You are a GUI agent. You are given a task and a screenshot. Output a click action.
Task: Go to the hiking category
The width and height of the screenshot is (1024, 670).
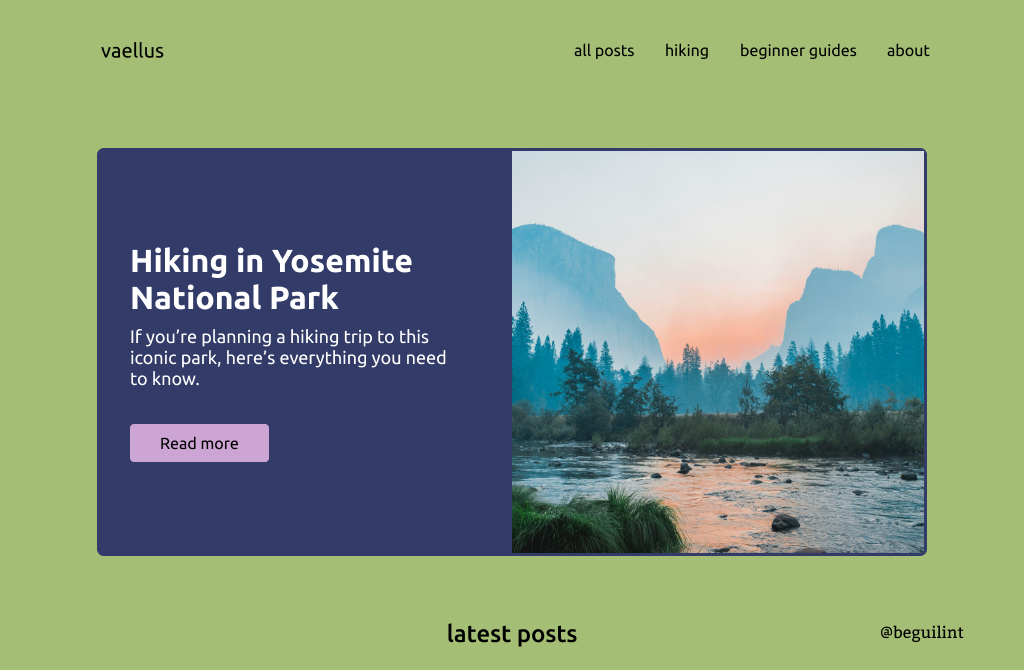click(686, 51)
